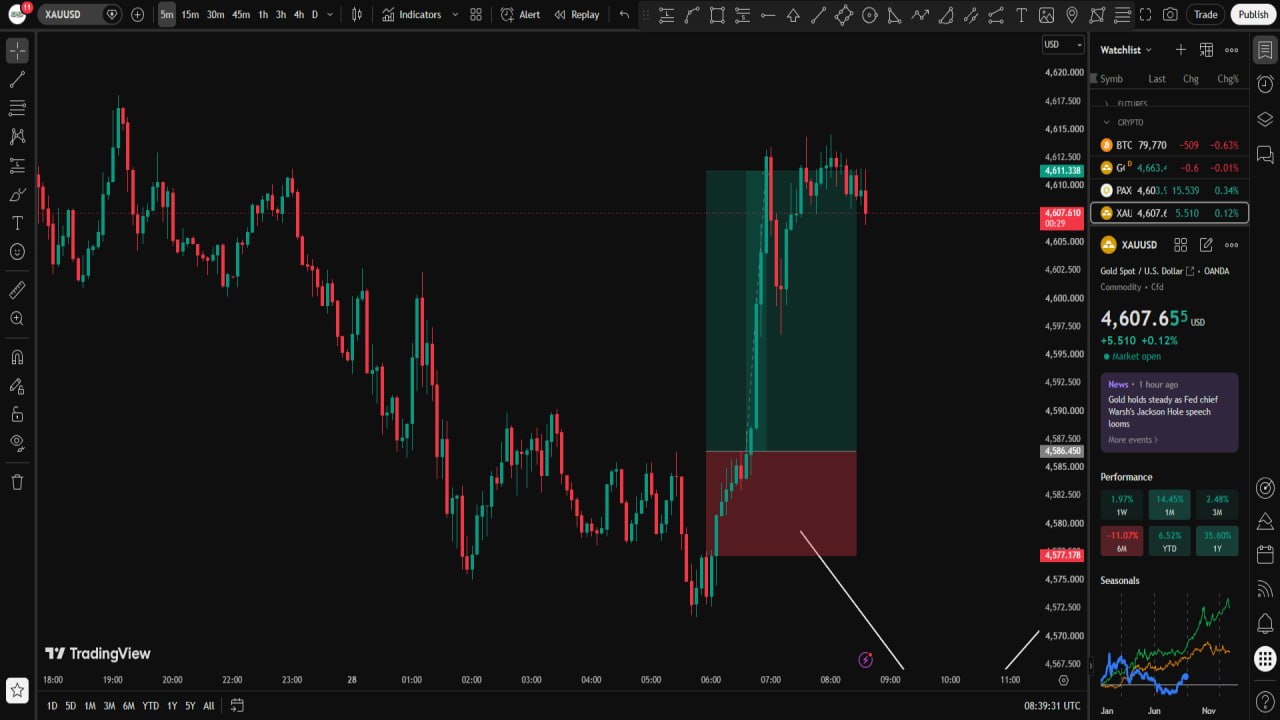Select the horizontal line tool in top toolbar
This screenshot has height=720, width=1280.
click(x=768, y=15)
